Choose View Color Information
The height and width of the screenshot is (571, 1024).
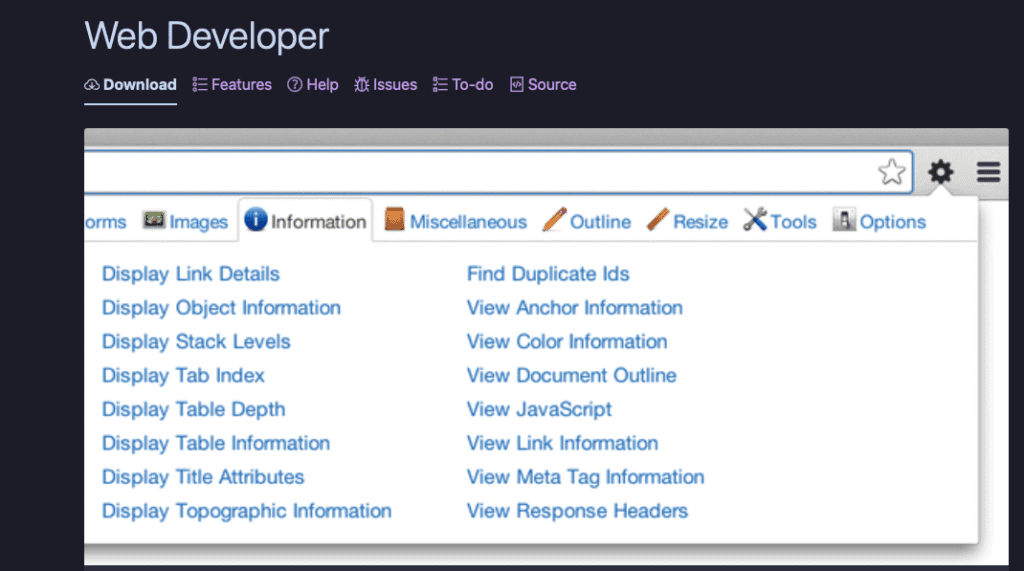pos(566,342)
